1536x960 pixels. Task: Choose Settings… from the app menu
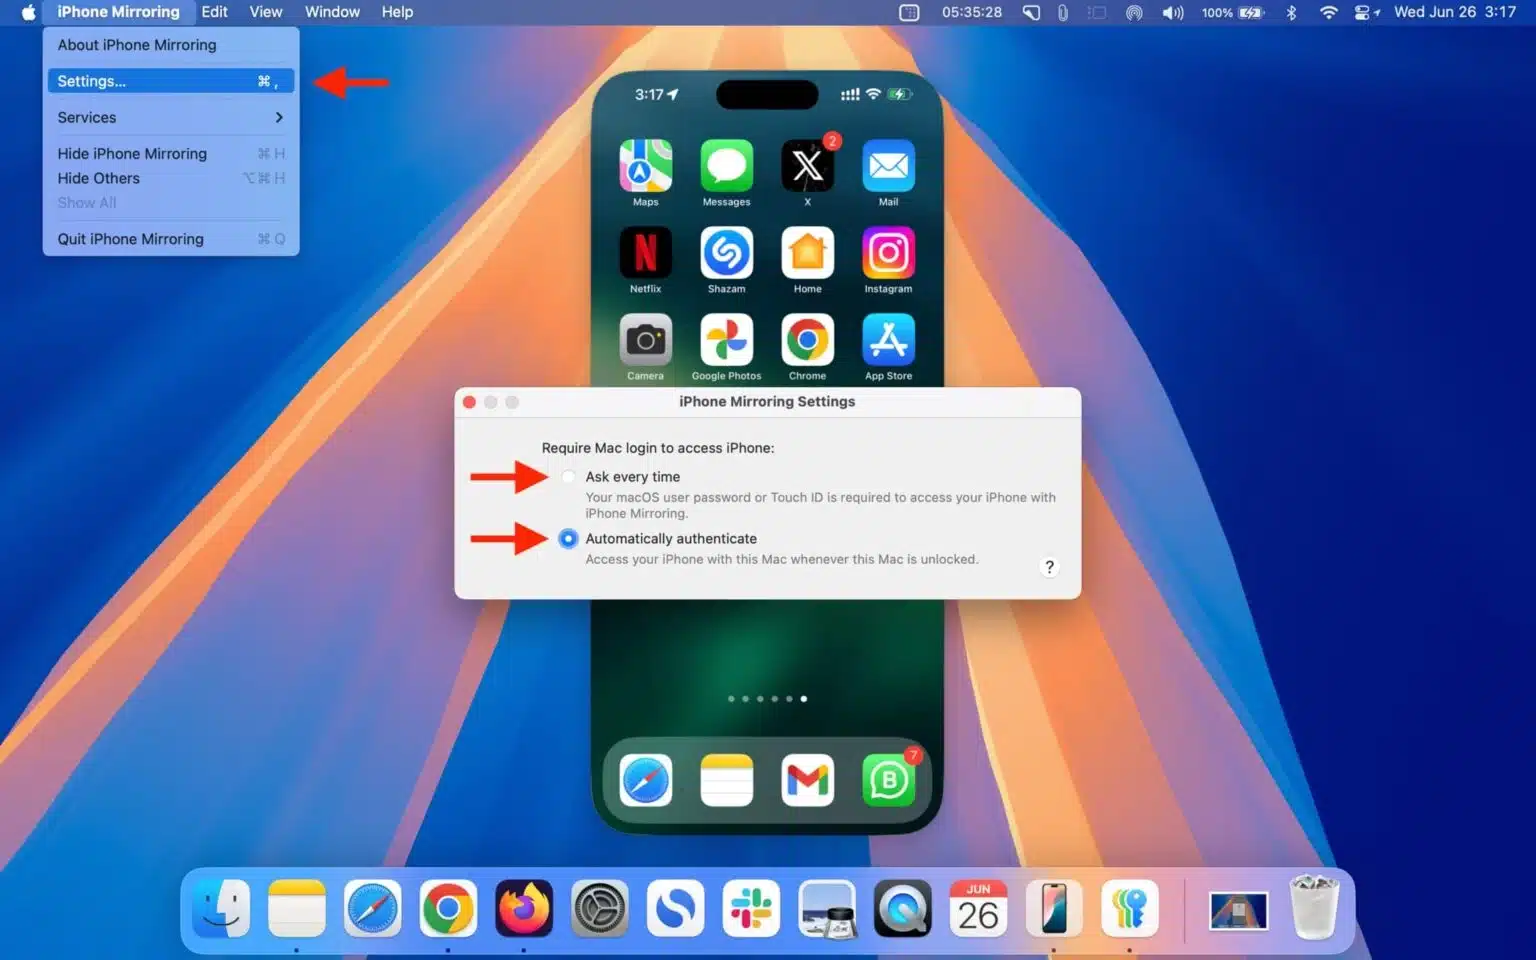tap(171, 81)
